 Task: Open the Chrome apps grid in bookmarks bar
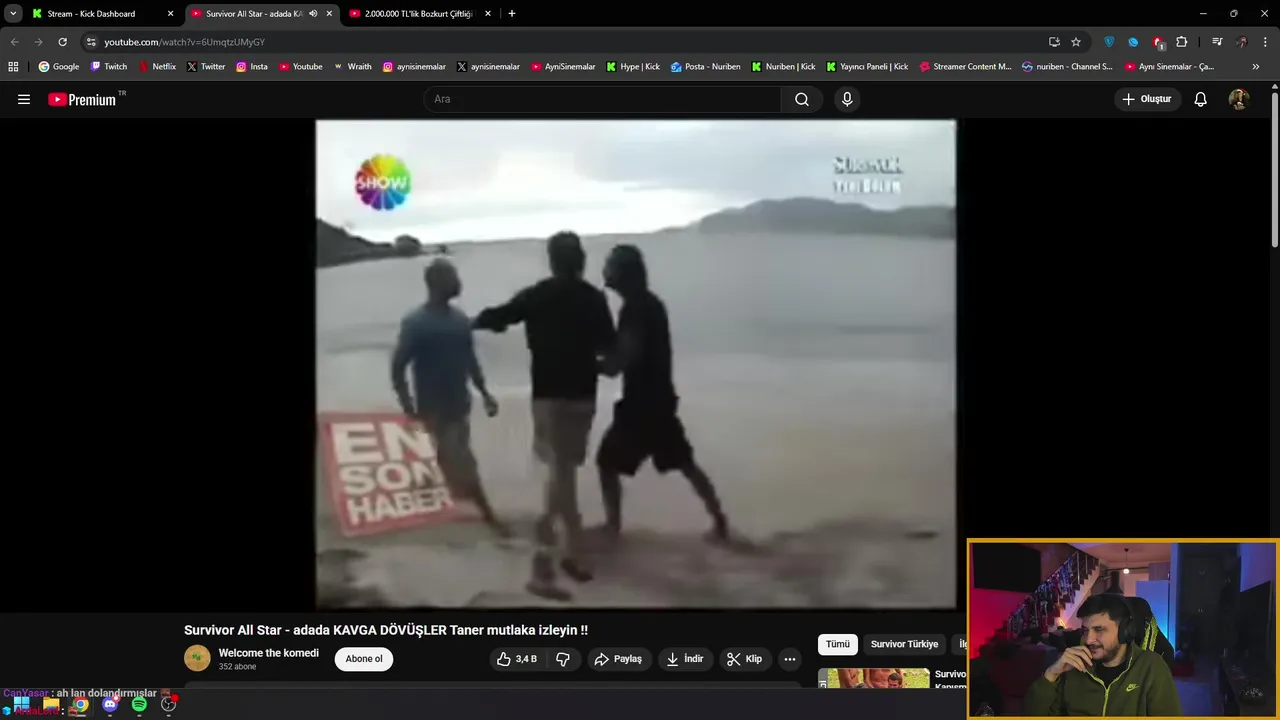click(x=13, y=67)
